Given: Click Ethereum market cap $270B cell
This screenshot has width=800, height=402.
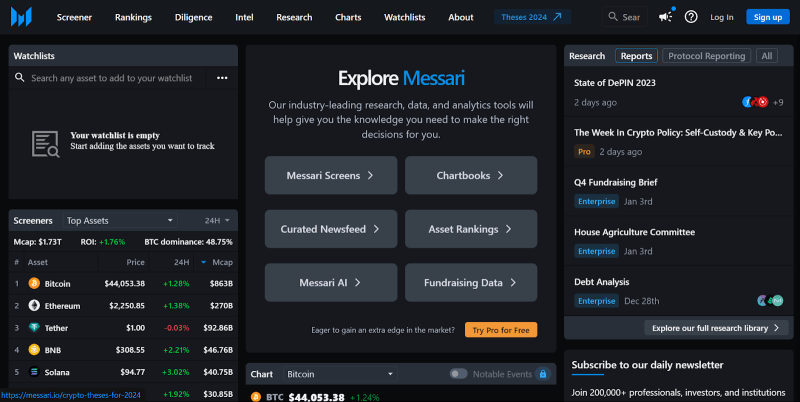Looking at the screenshot, I should (221, 306).
